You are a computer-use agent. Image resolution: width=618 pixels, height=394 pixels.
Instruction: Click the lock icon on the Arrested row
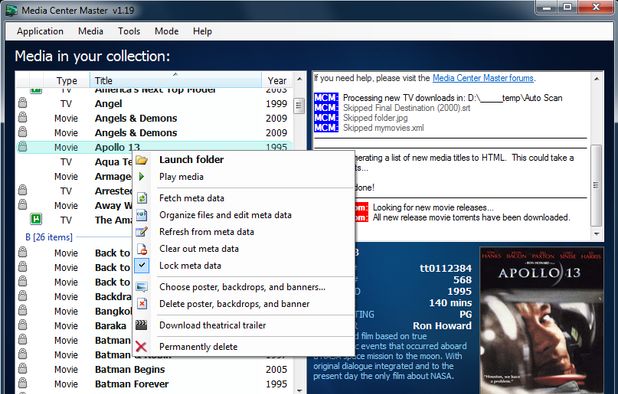coord(23,190)
